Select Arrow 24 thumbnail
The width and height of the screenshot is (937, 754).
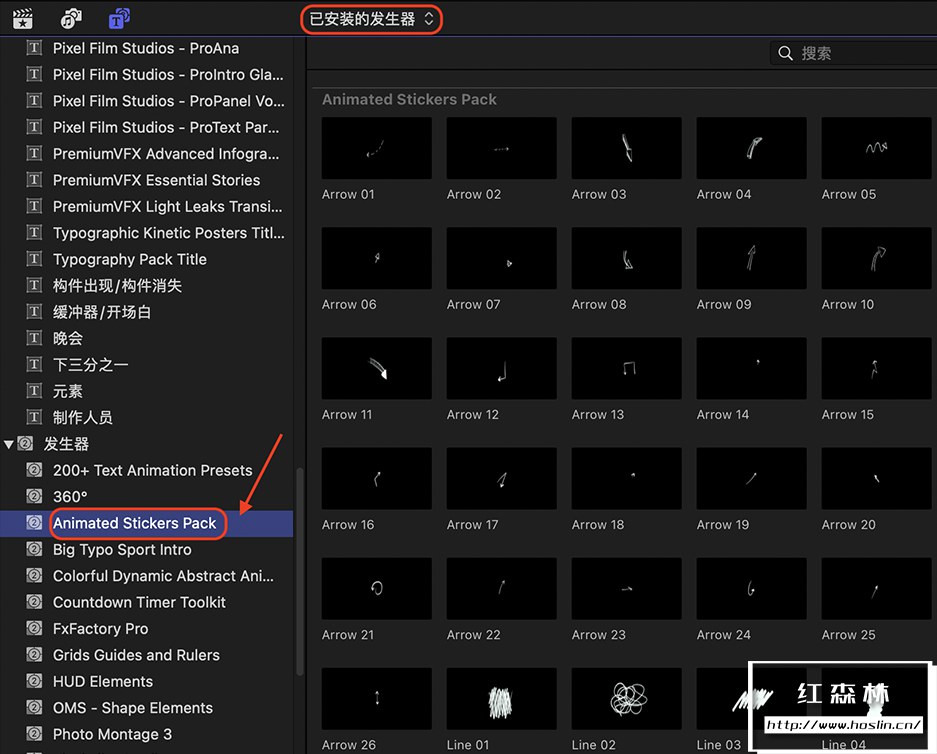pos(751,589)
